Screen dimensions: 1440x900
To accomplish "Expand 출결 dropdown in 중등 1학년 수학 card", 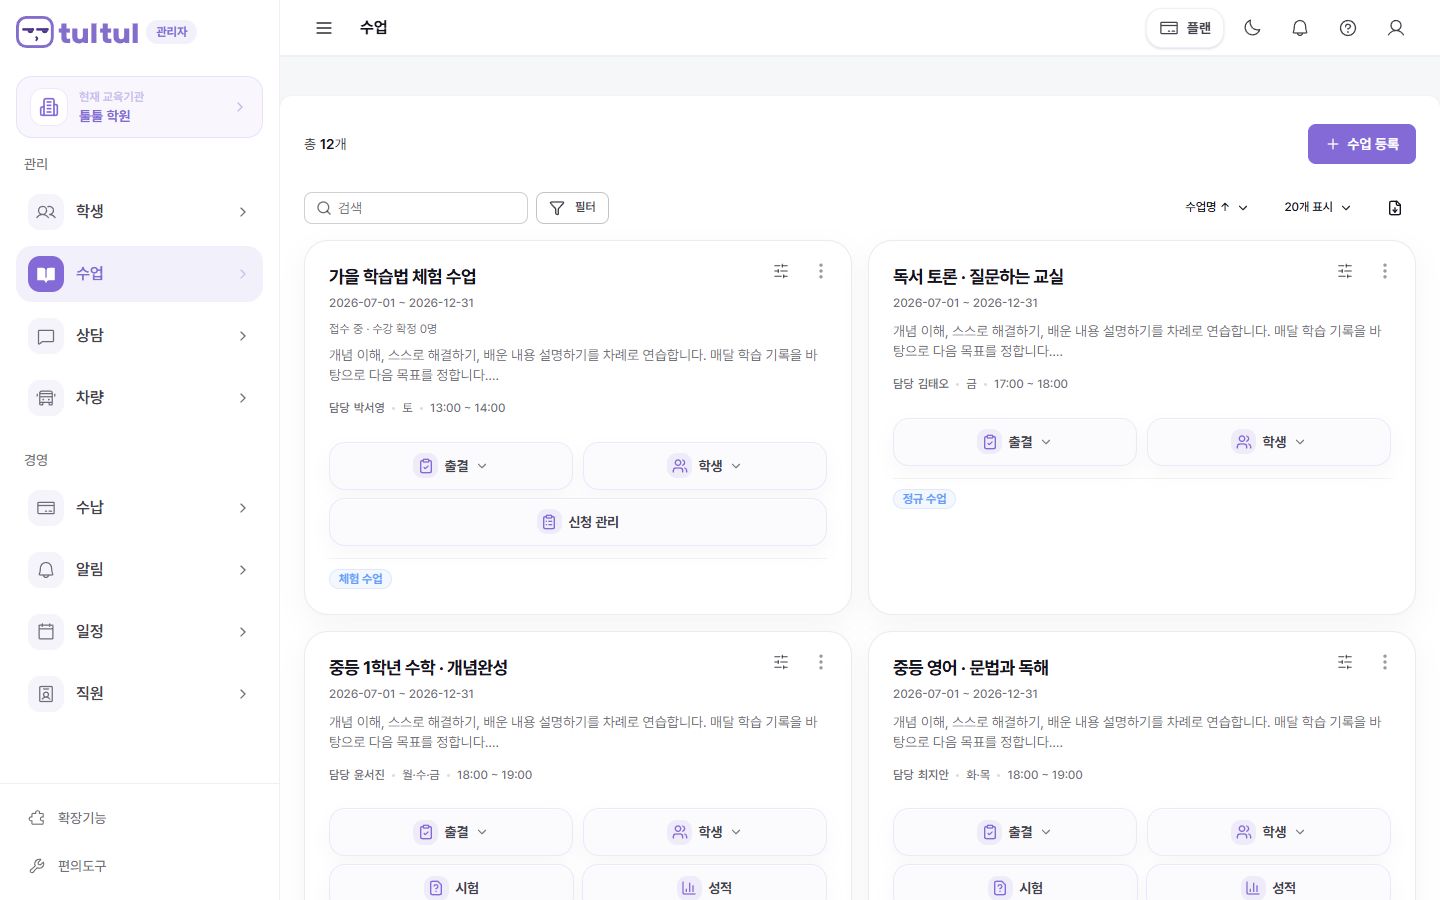I will (x=451, y=832).
